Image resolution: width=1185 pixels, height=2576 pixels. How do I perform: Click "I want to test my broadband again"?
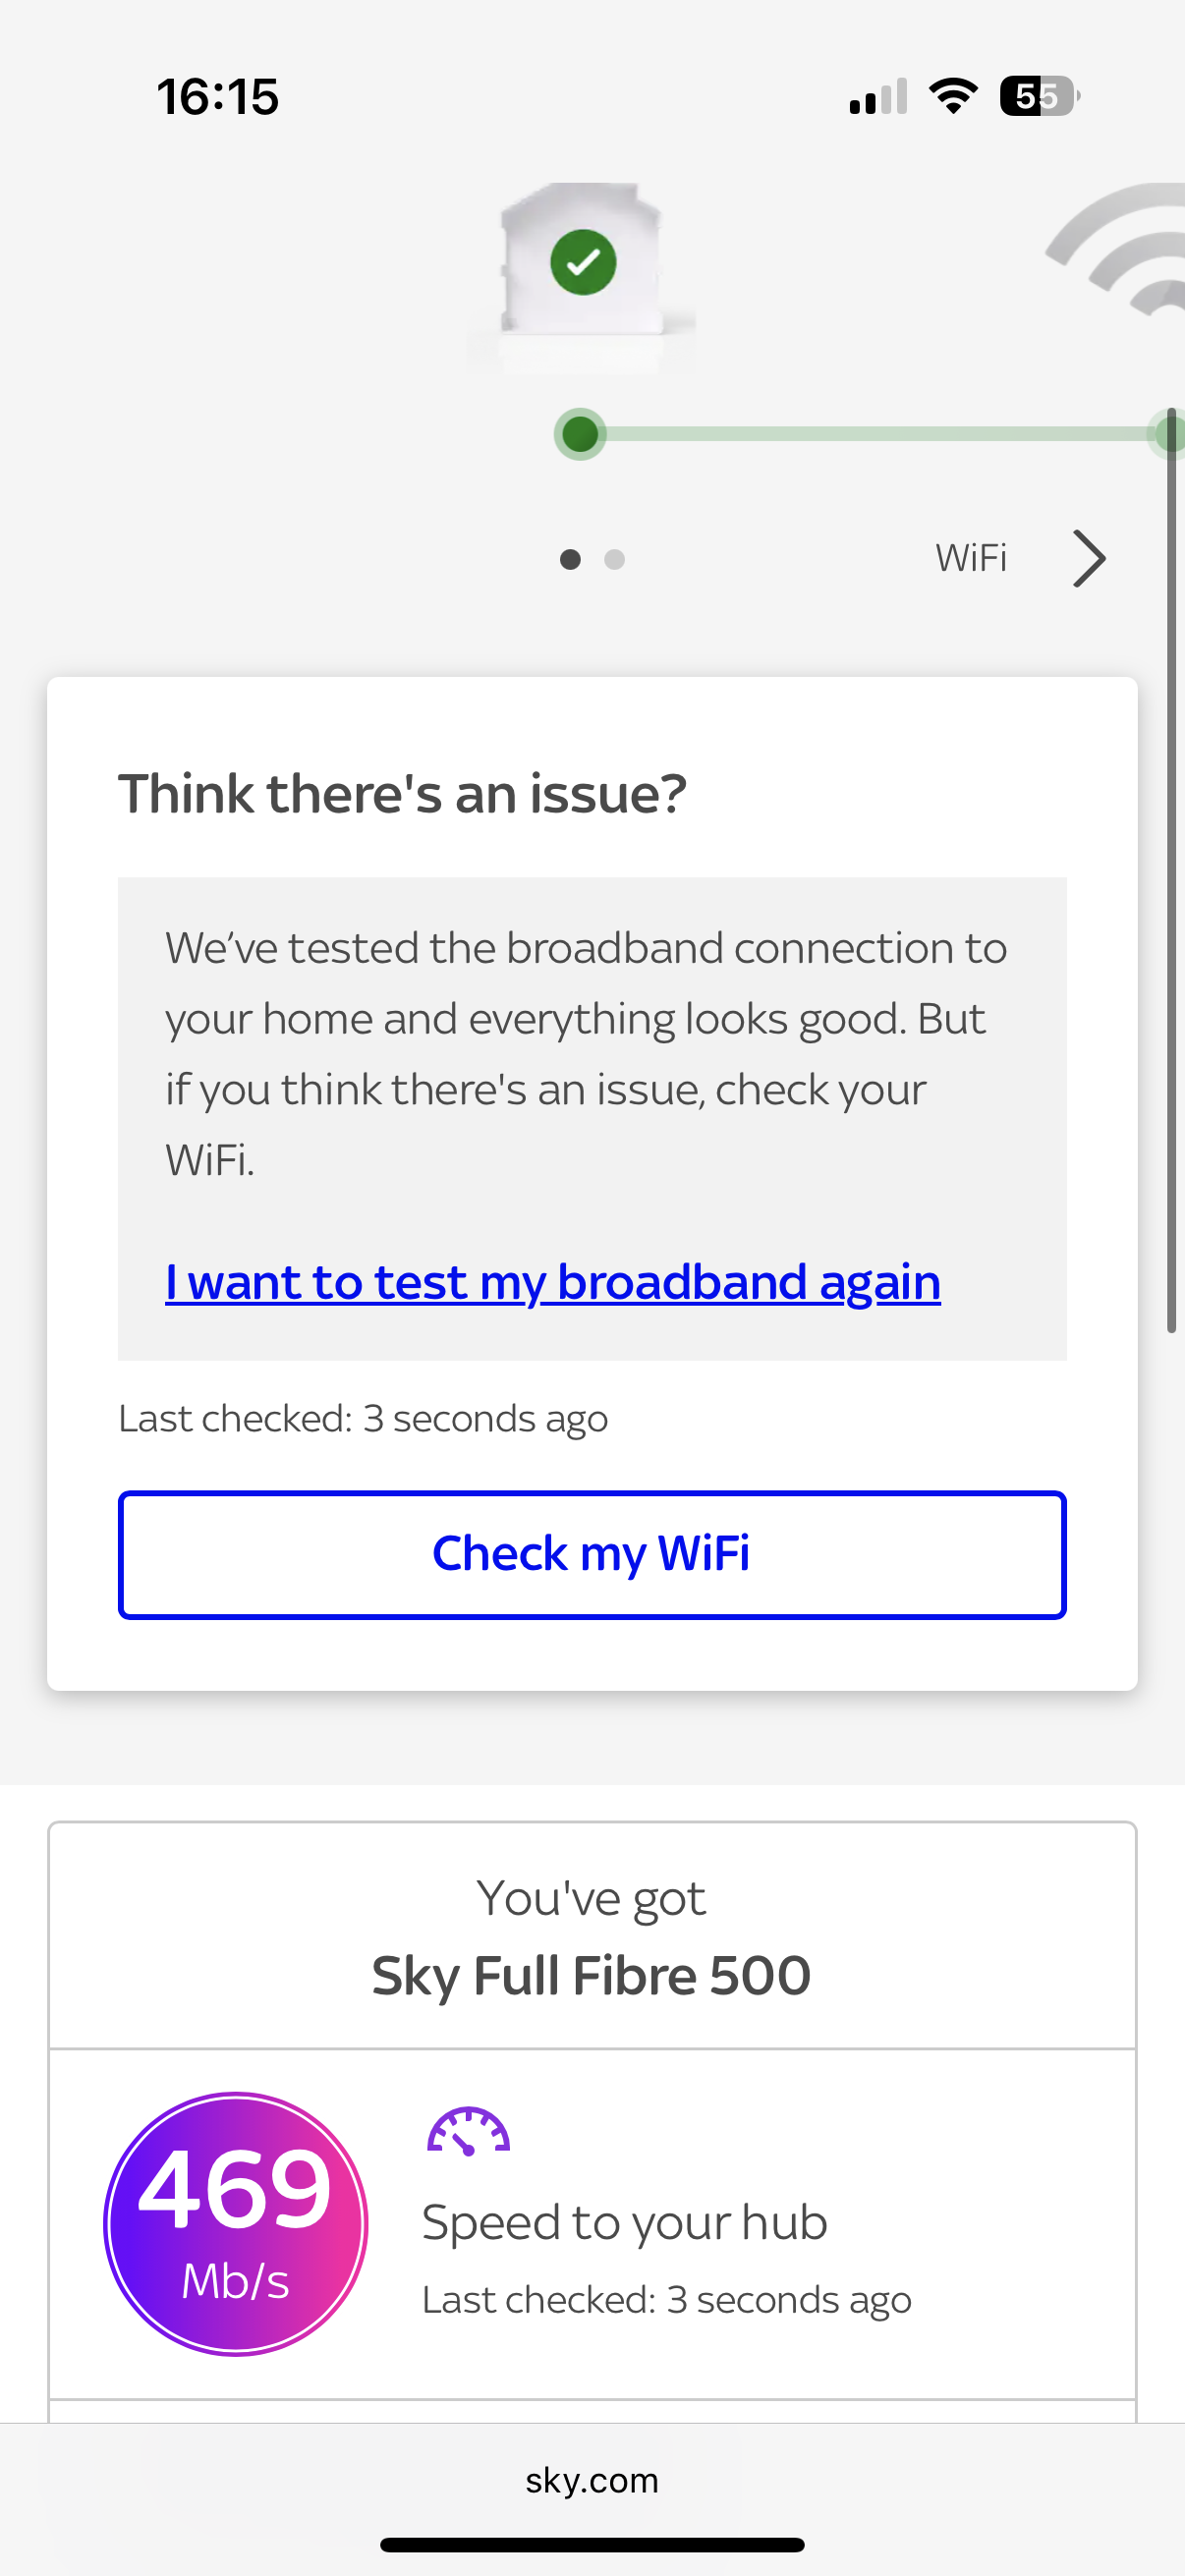point(553,1282)
